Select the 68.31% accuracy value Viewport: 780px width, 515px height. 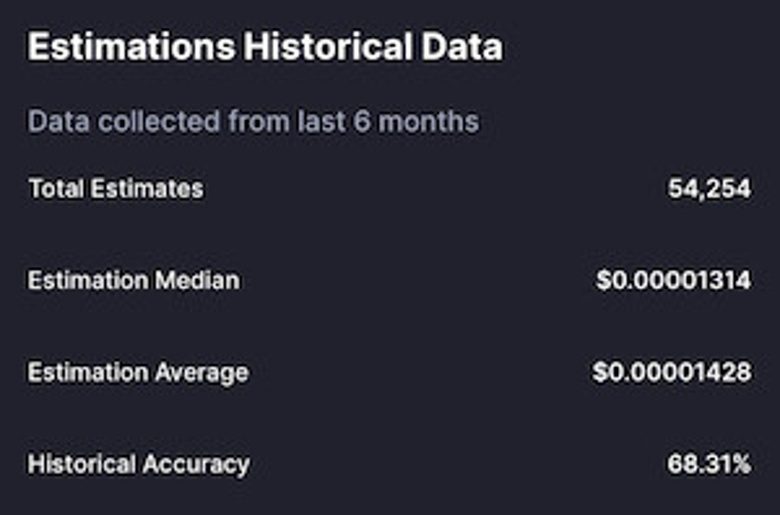(x=709, y=464)
